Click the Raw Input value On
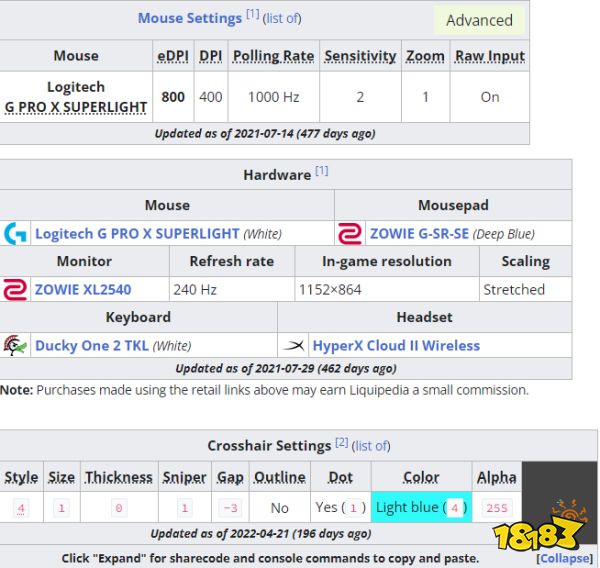 [490, 97]
